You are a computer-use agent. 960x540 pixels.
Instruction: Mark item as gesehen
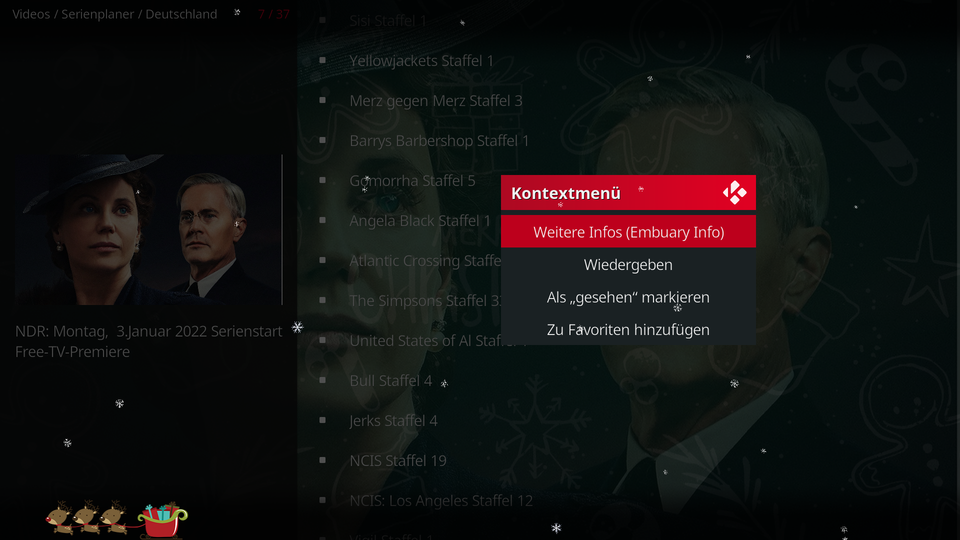628,297
